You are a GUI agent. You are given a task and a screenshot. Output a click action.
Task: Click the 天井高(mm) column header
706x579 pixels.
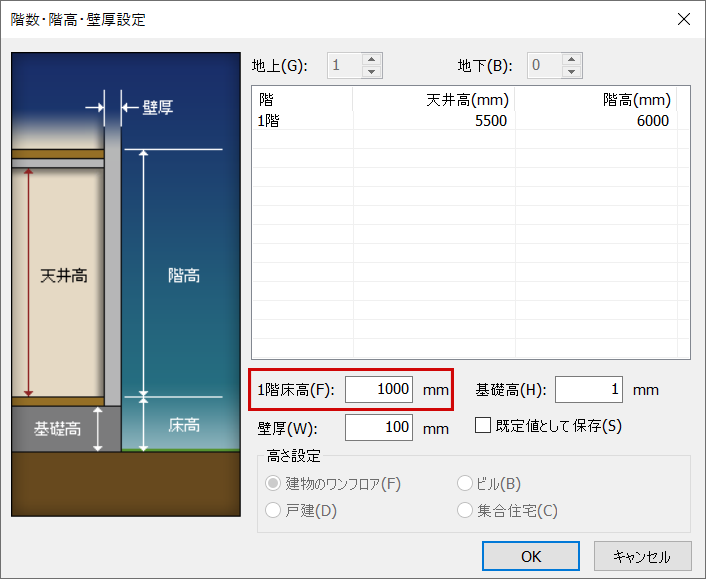pos(434,99)
